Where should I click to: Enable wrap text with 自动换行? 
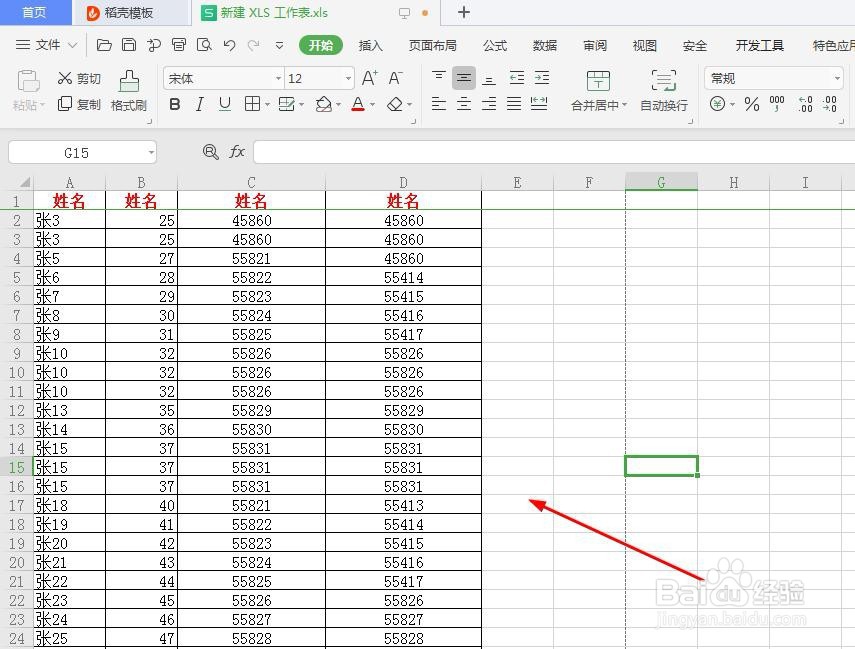[x=662, y=90]
